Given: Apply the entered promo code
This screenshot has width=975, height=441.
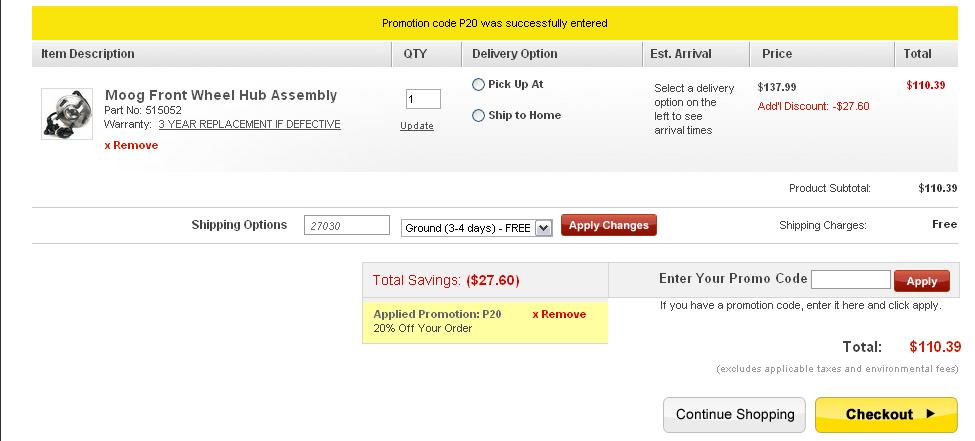Looking at the screenshot, I should coord(922,281).
